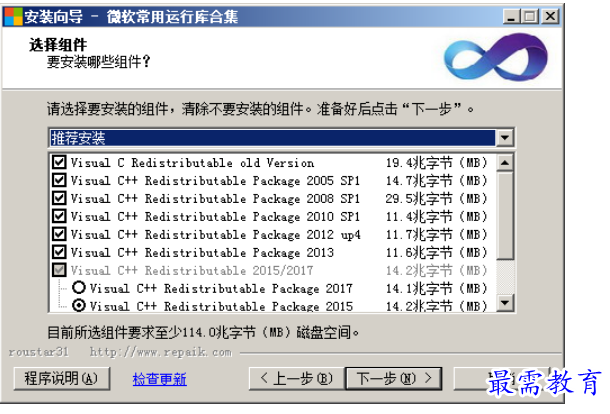
Task: Toggle Visual C++ Redistributable Package 2008 SP1 checkbox
Action: pos(59,198)
